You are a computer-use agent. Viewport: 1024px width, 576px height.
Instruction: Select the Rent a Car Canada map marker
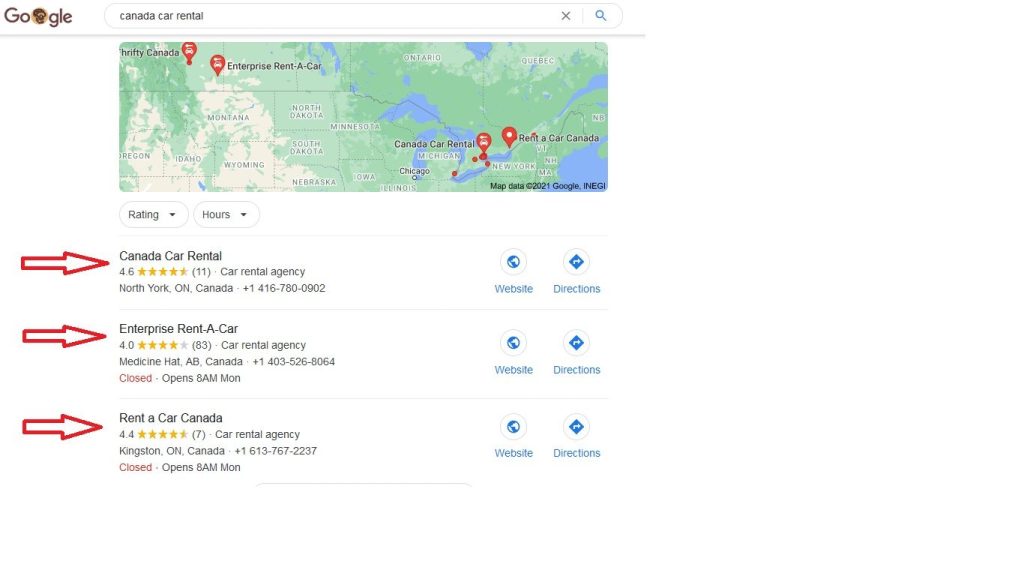click(509, 137)
